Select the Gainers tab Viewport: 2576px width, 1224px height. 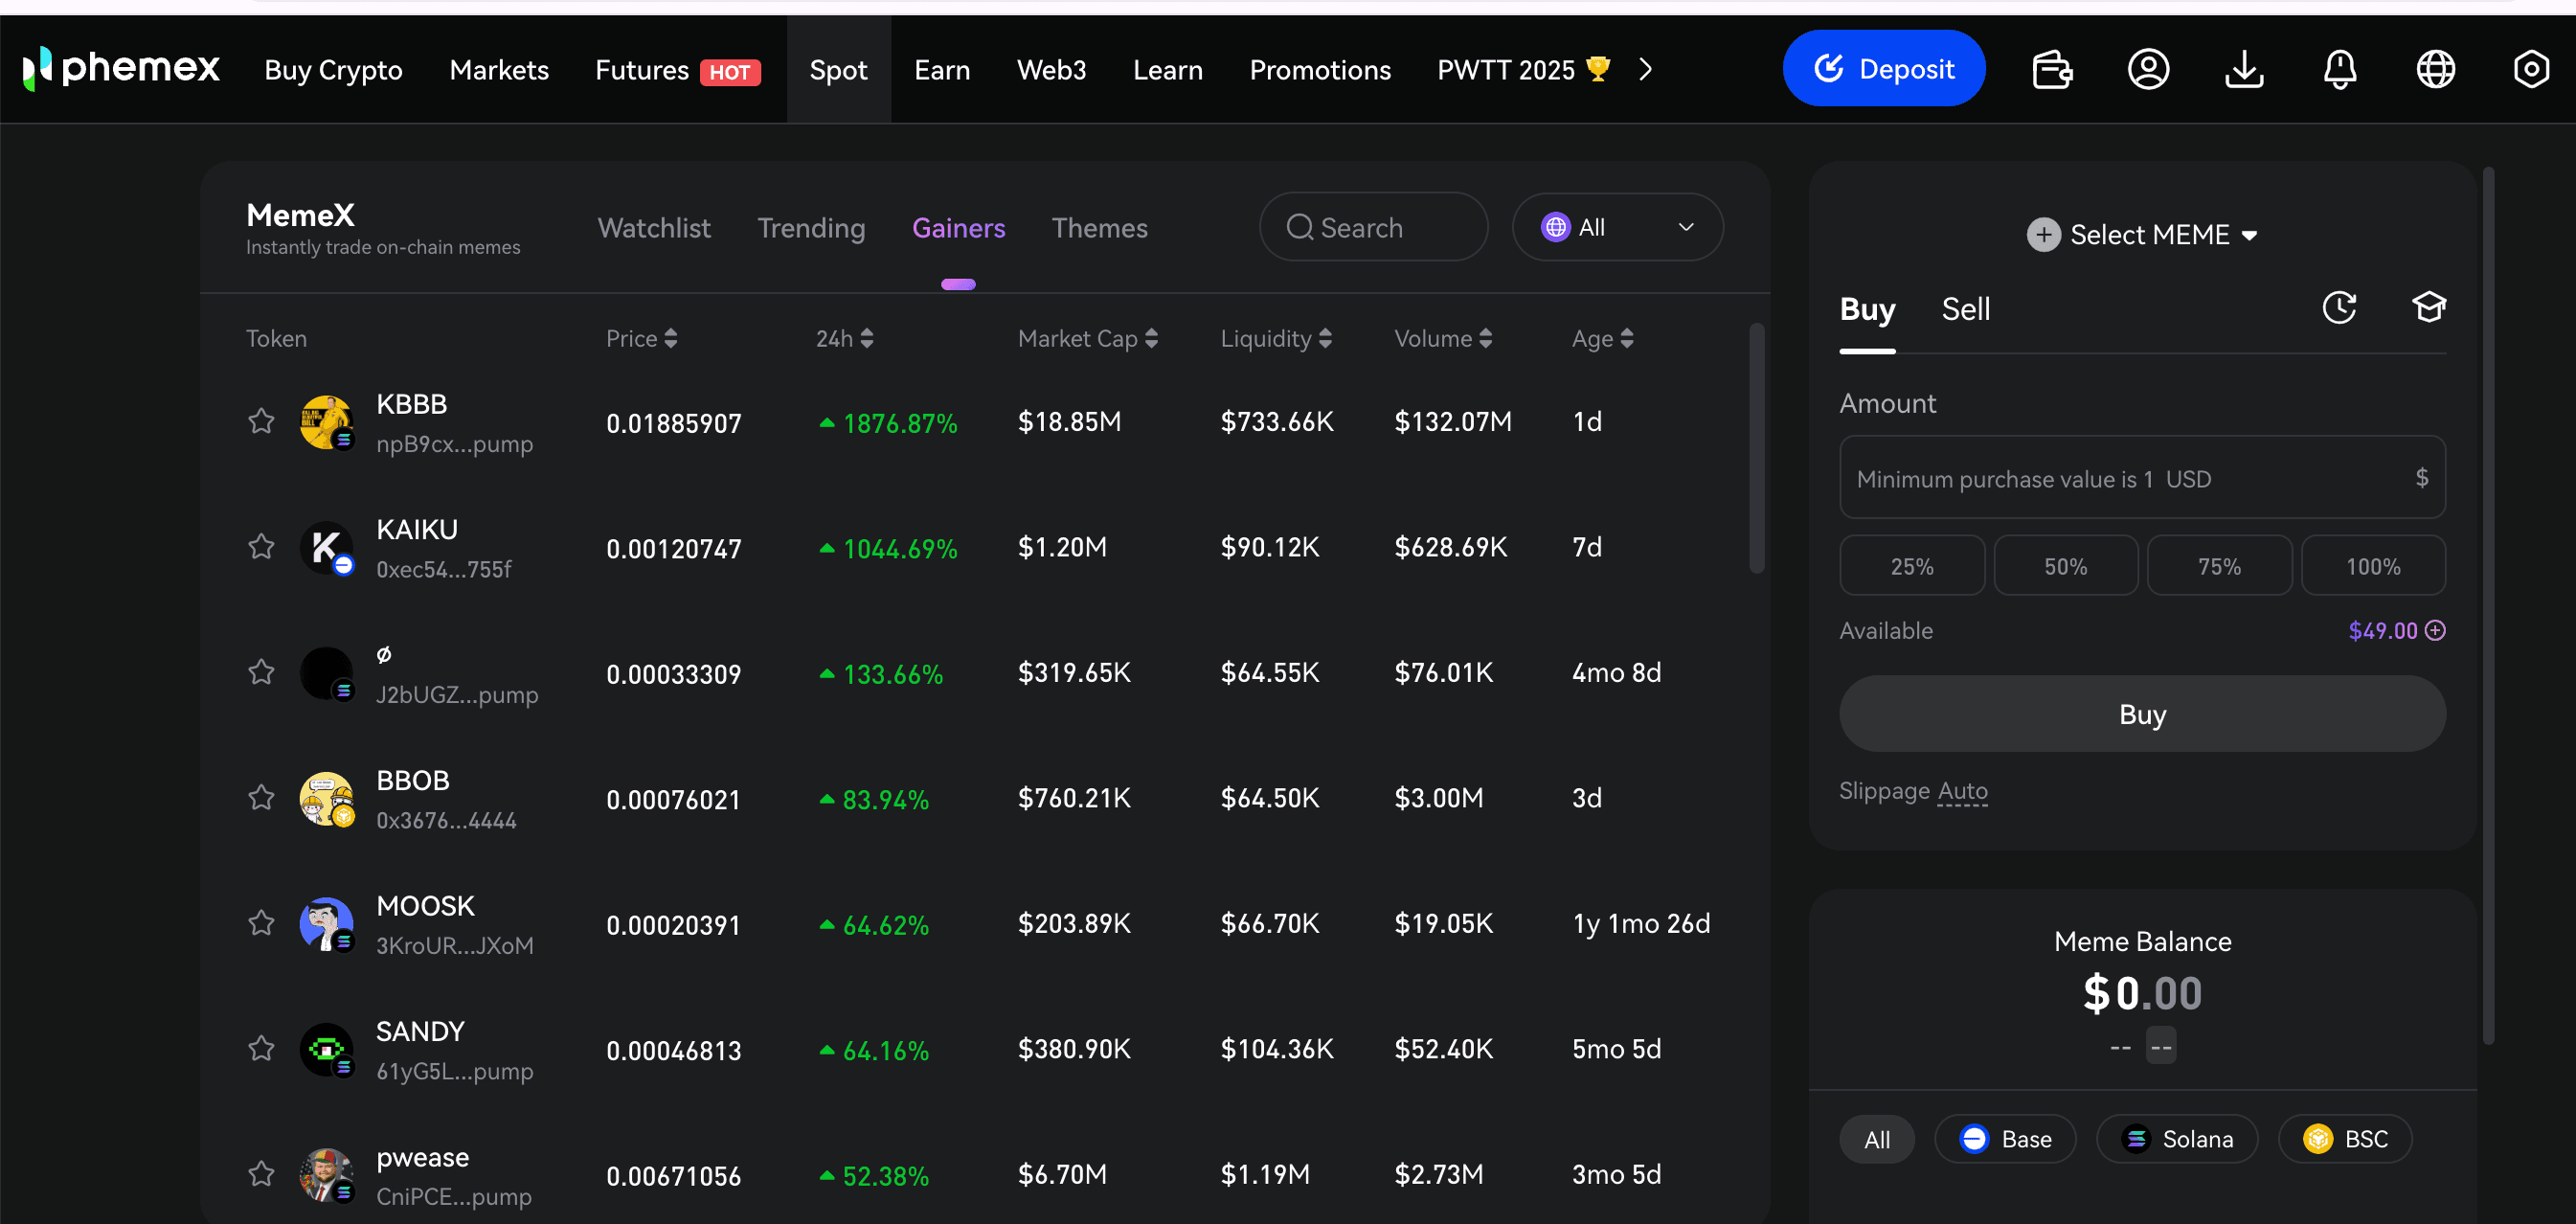[x=958, y=228]
